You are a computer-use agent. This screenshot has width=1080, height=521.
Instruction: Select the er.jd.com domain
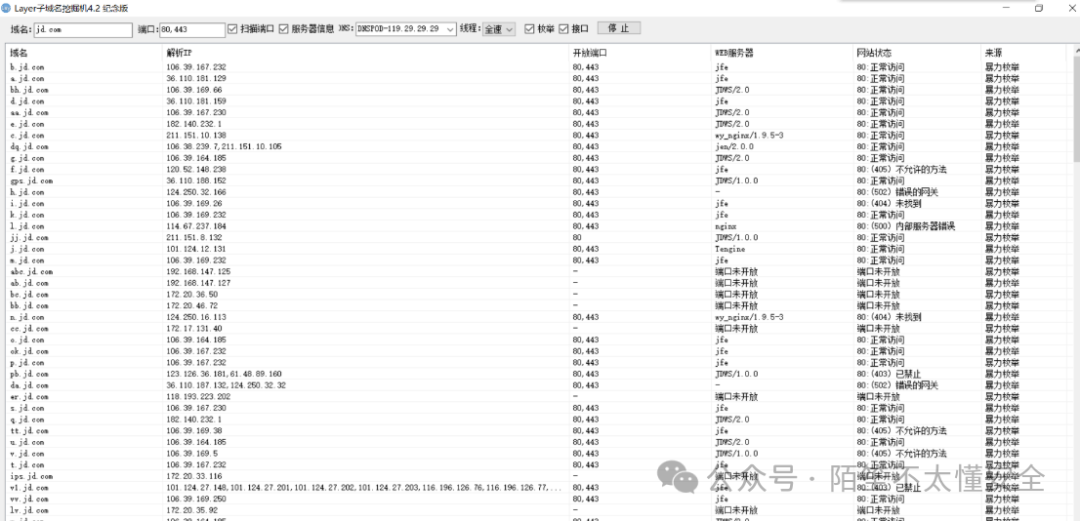click(29, 396)
